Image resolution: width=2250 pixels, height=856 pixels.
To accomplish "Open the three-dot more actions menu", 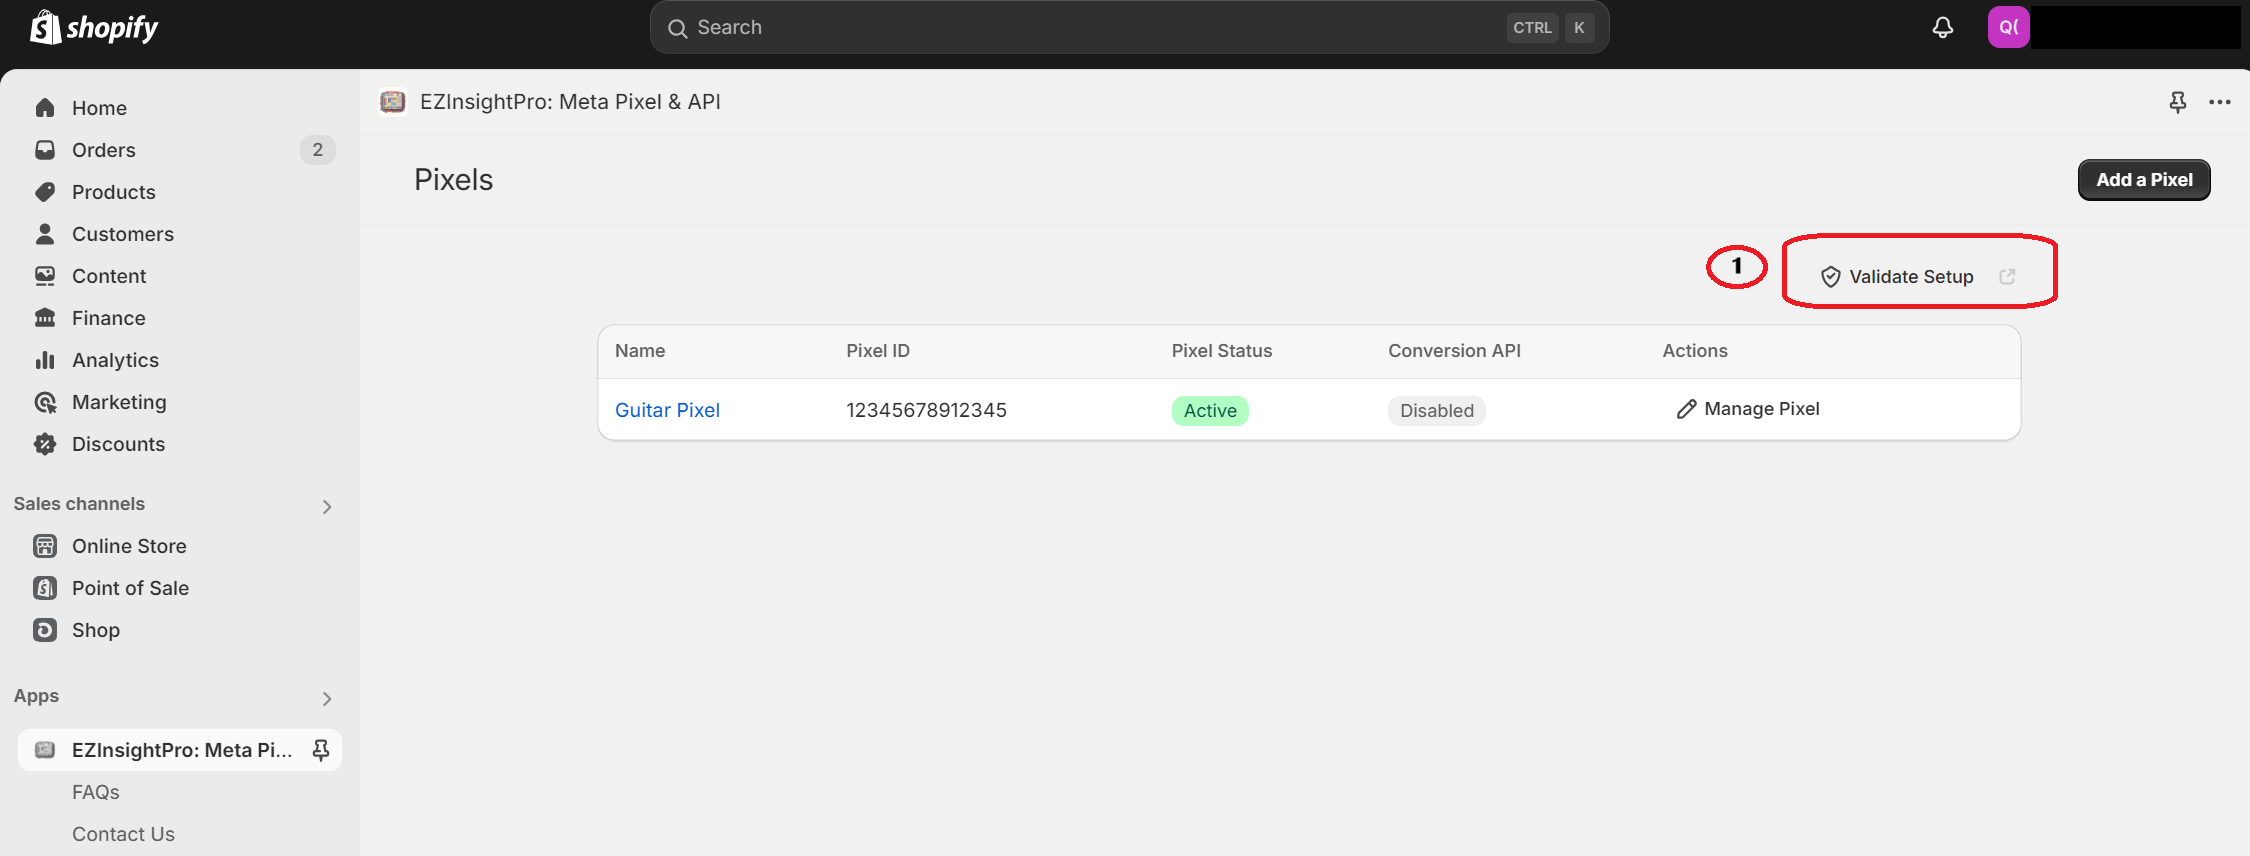I will coord(2220,102).
